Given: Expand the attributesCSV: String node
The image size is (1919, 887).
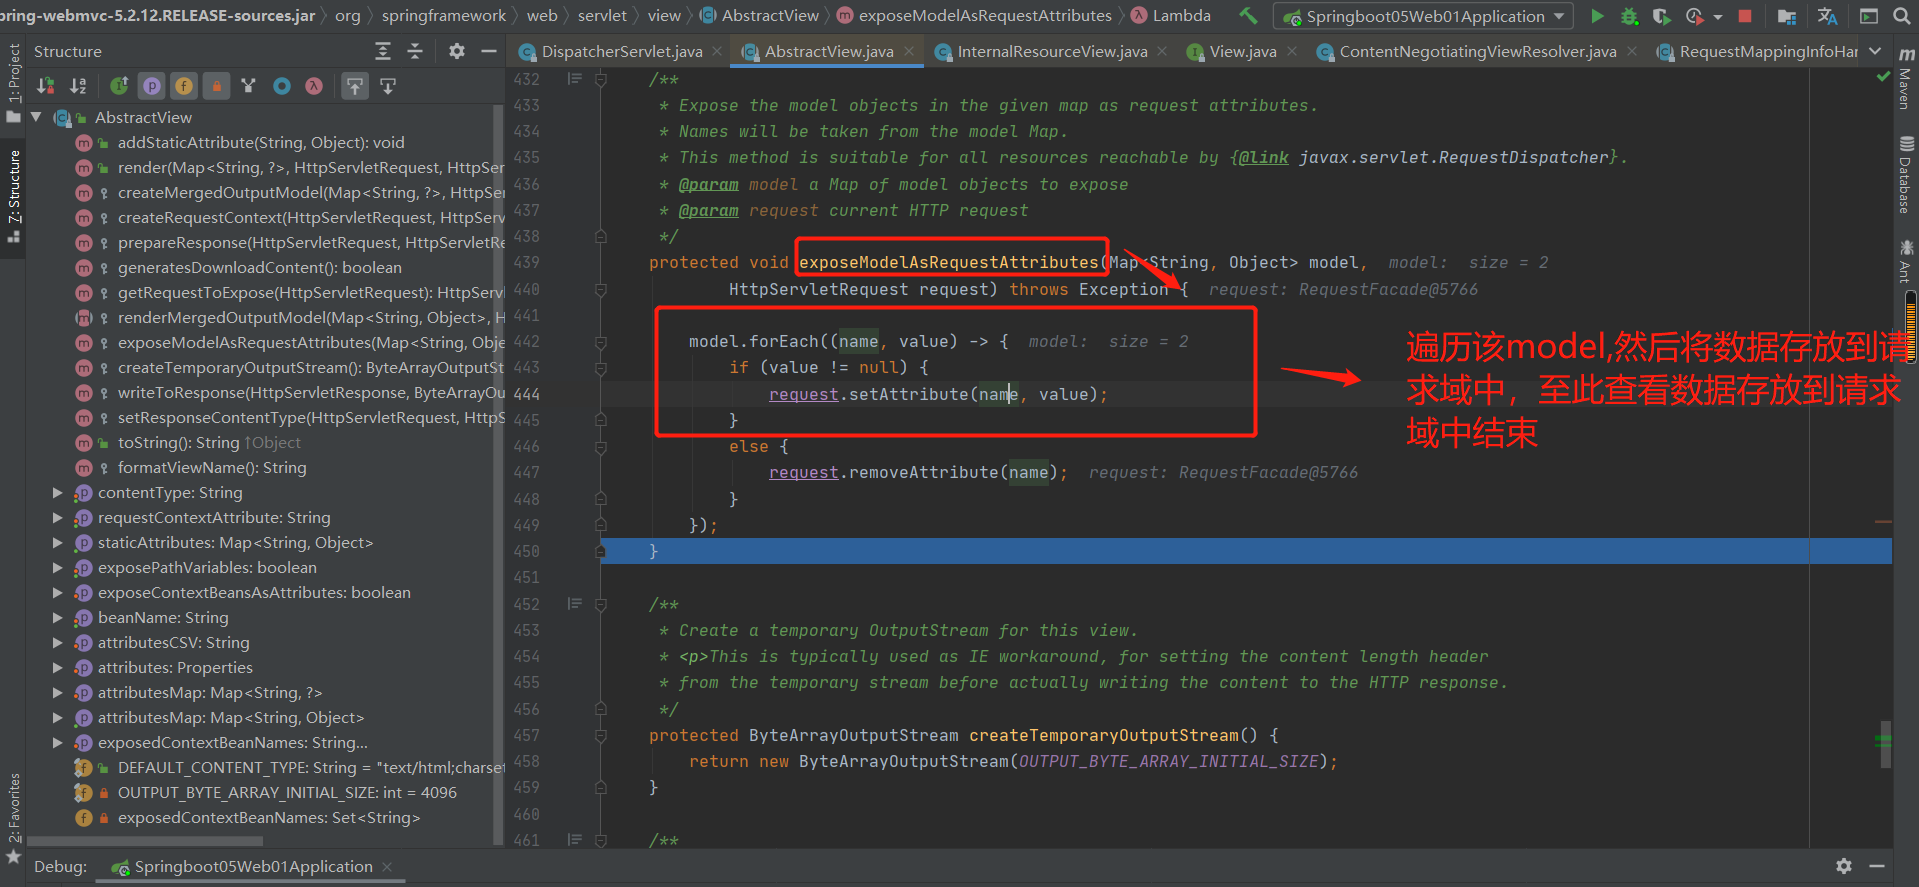Looking at the screenshot, I should pyautogui.click(x=57, y=642).
